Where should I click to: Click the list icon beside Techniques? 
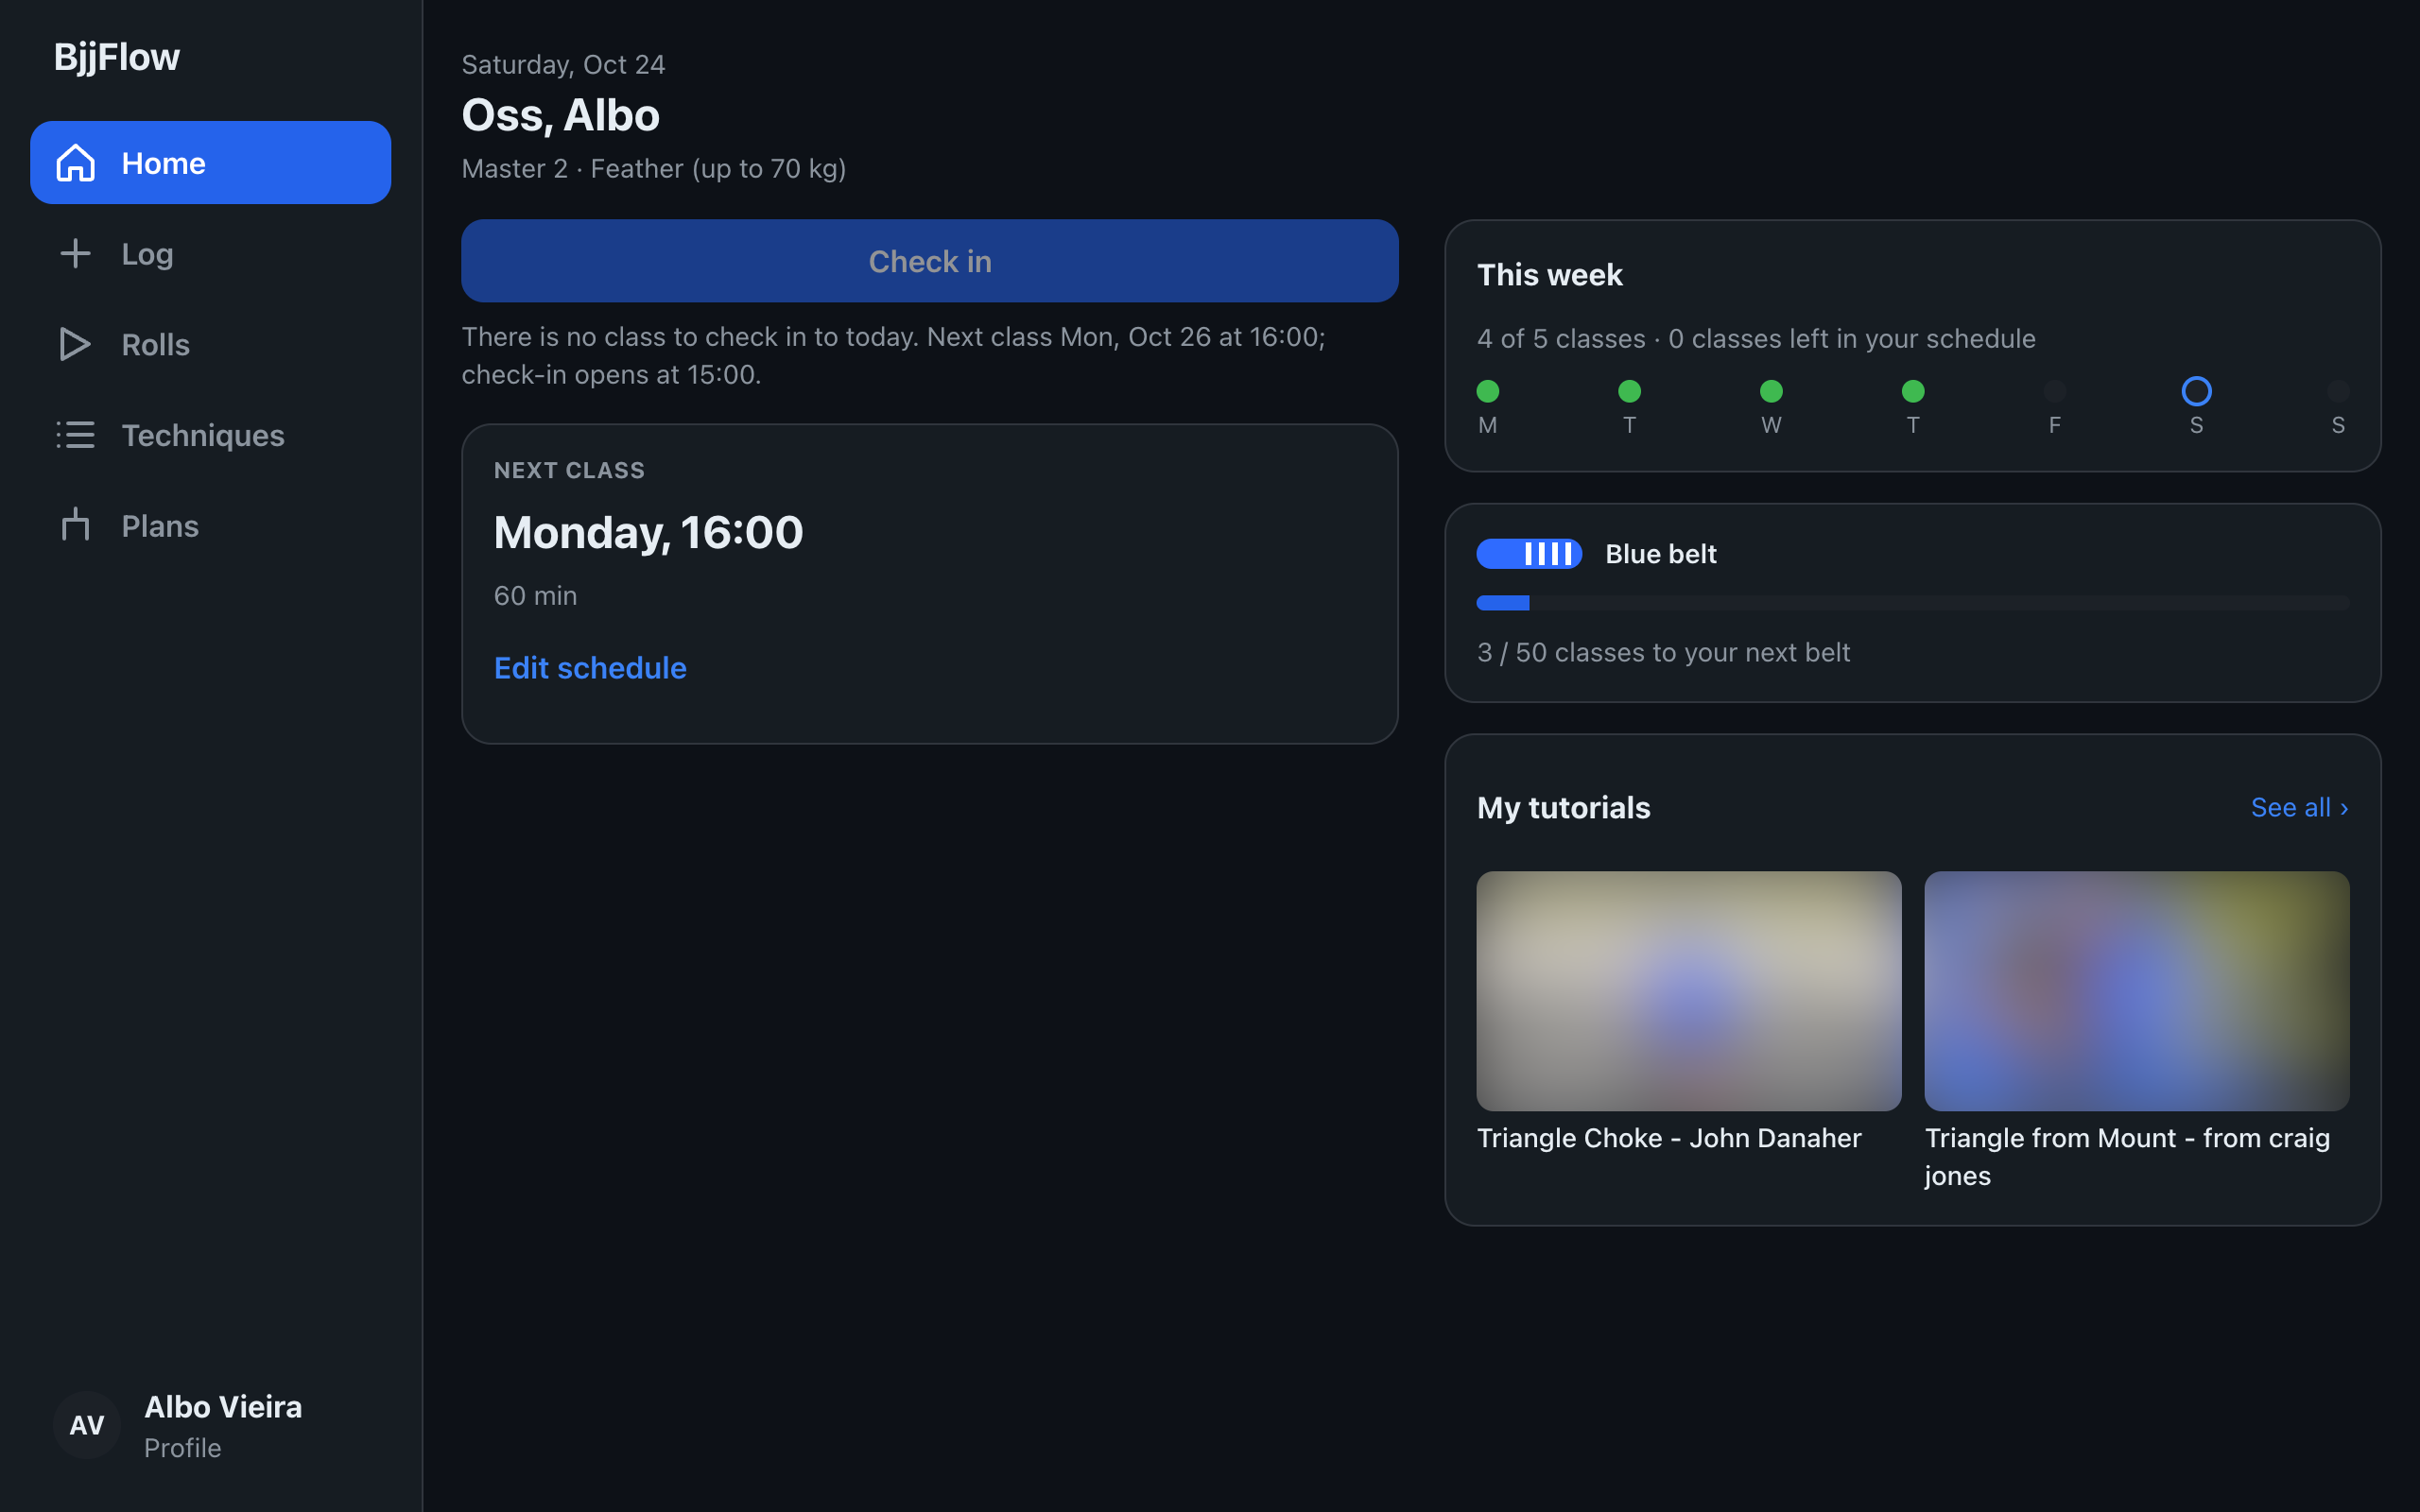point(75,435)
